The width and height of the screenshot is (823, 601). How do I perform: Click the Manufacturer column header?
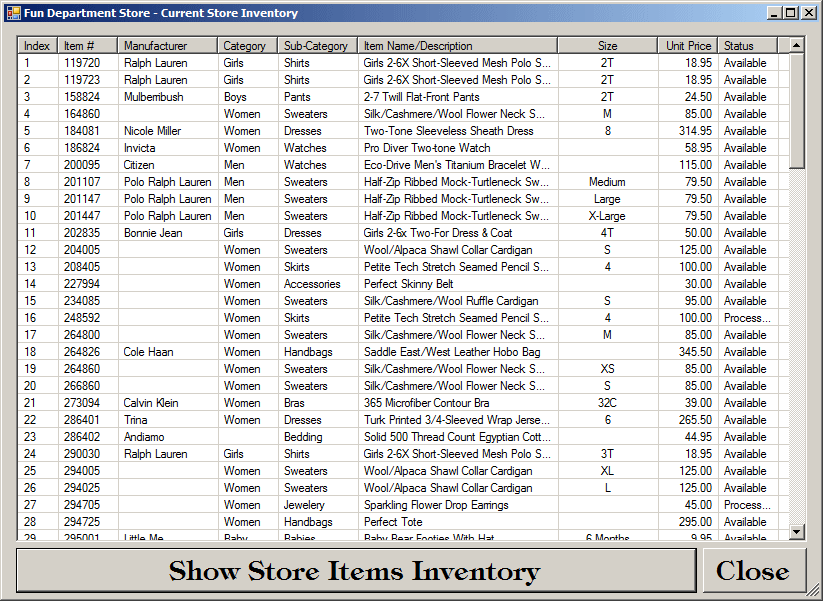pyautogui.click(x=168, y=46)
